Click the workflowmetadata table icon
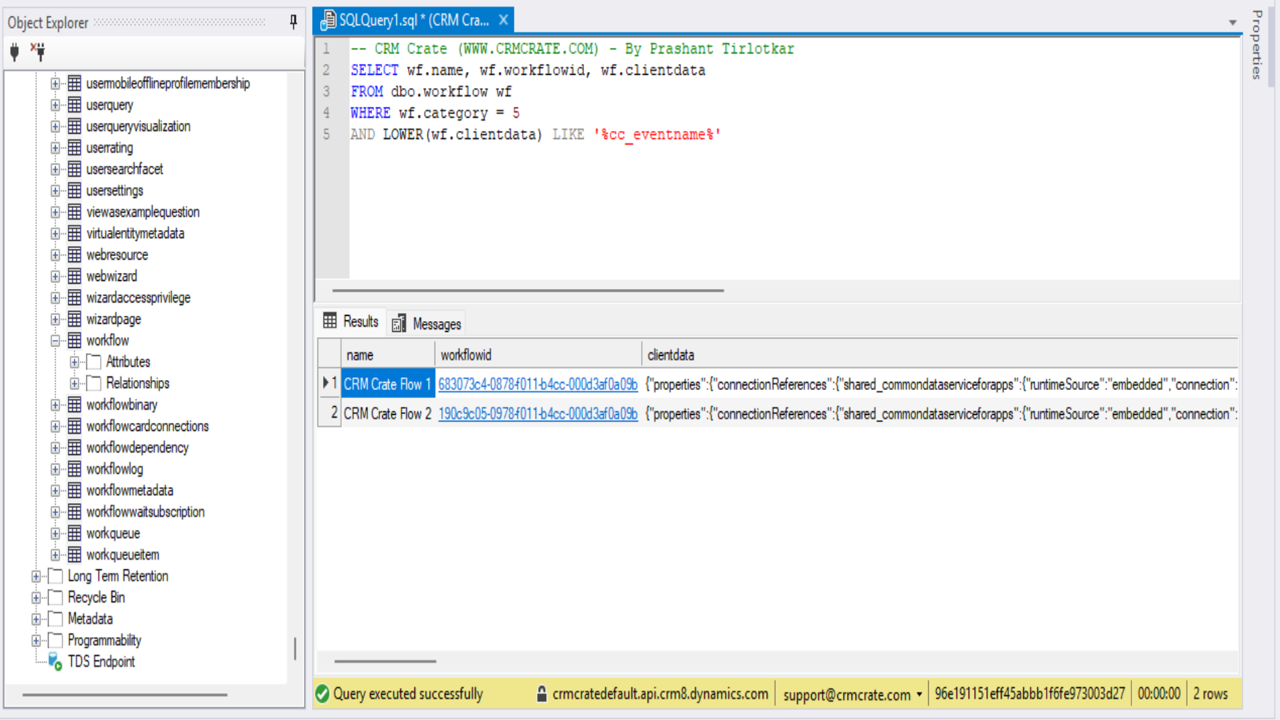Viewport: 1280px width, 720px height. [x=74, y=491]
